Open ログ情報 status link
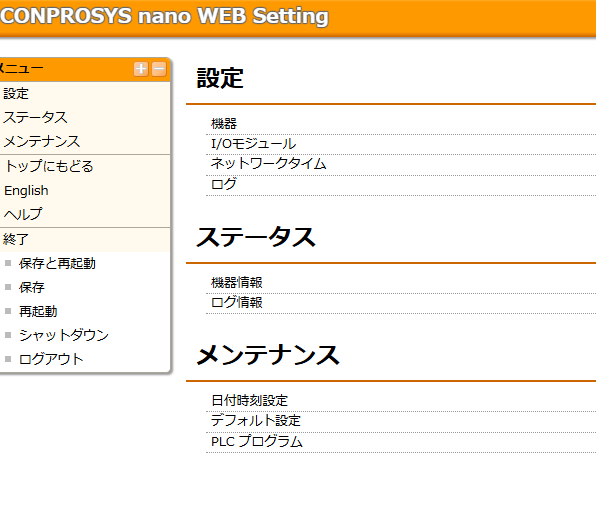Viewport: 596px width, 520px height. [237, 303]
